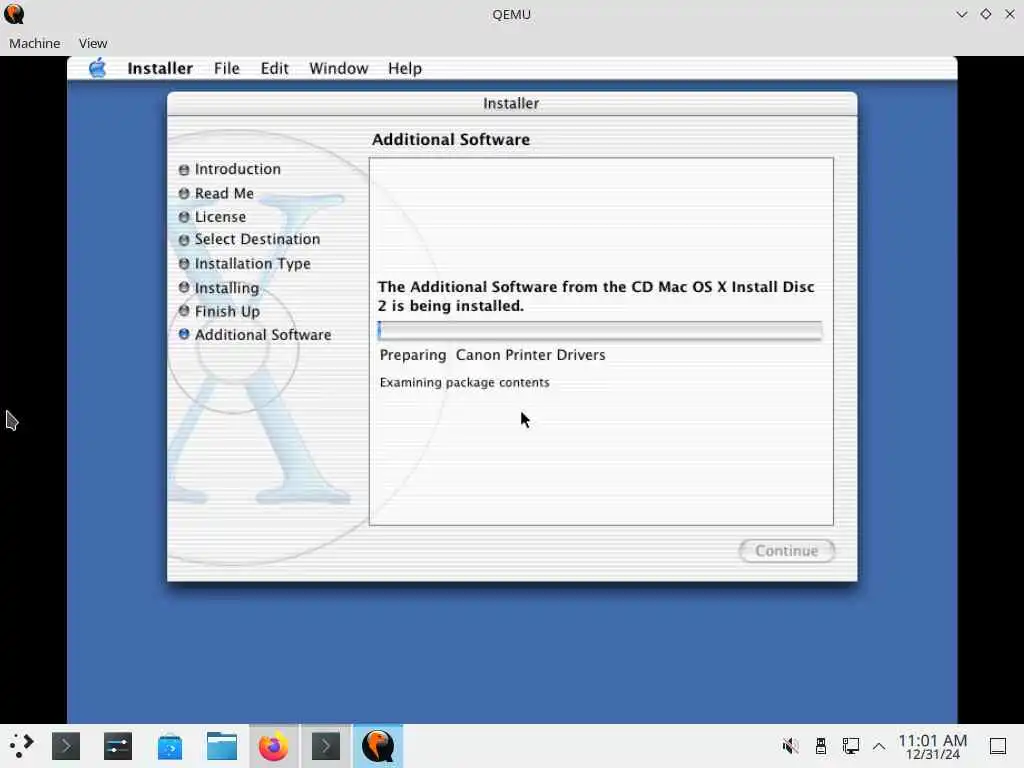Open System Settings from the taskbar

pos(118,746)
